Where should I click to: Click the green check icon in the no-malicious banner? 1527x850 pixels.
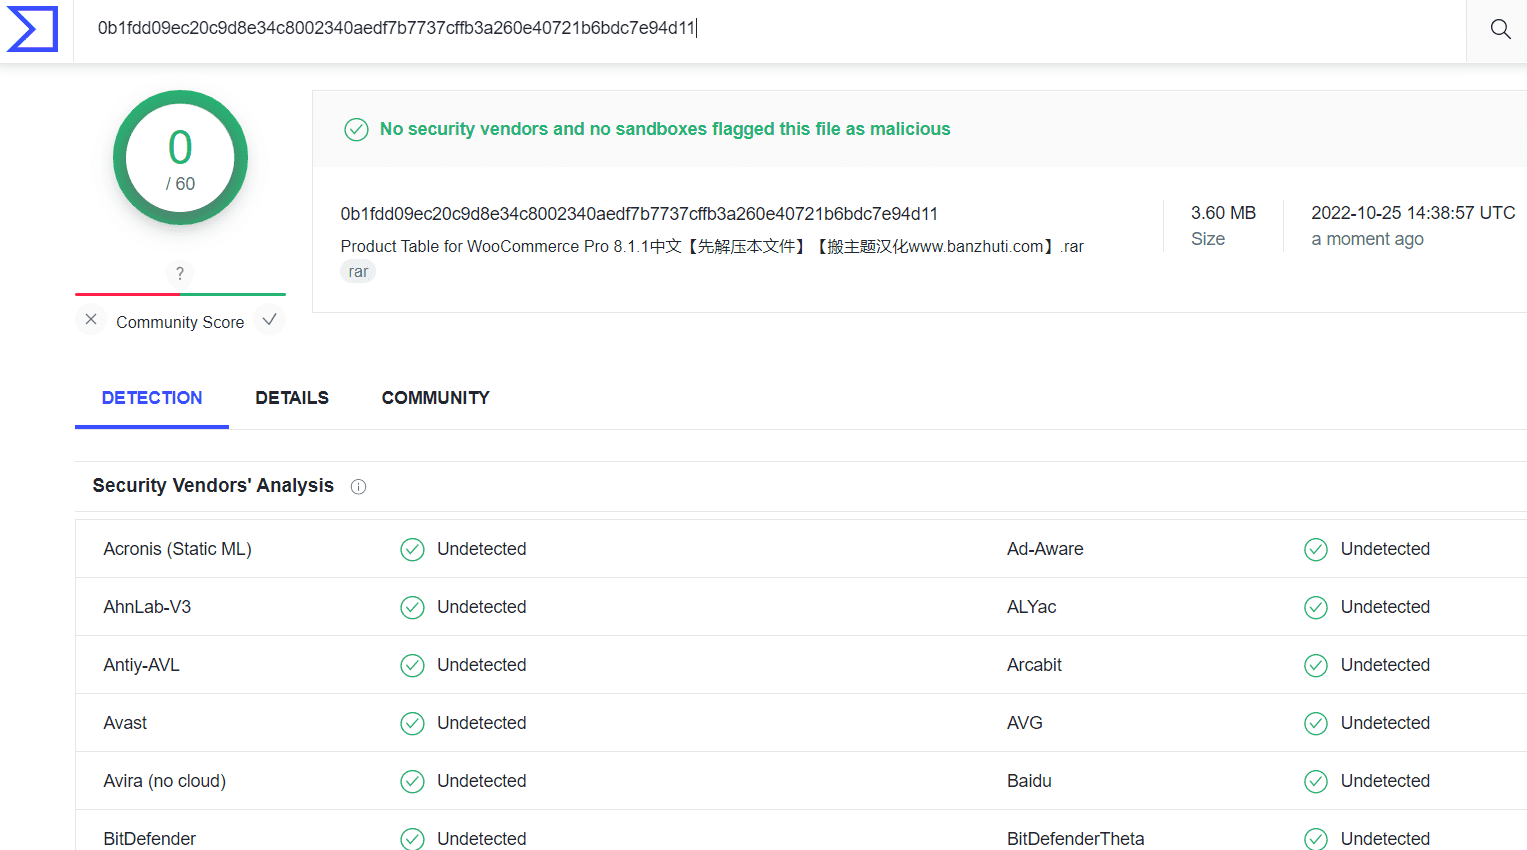point(356,129)
